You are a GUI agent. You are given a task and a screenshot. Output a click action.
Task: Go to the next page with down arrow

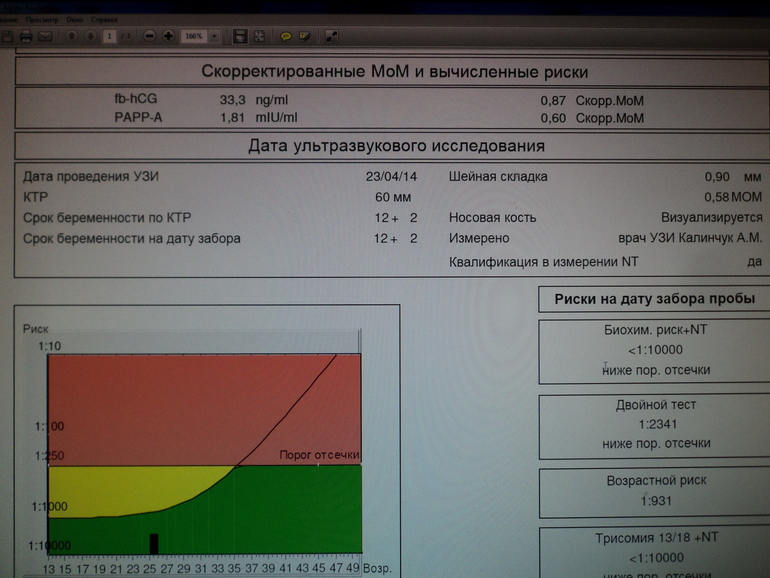click(x=90, y=37)
